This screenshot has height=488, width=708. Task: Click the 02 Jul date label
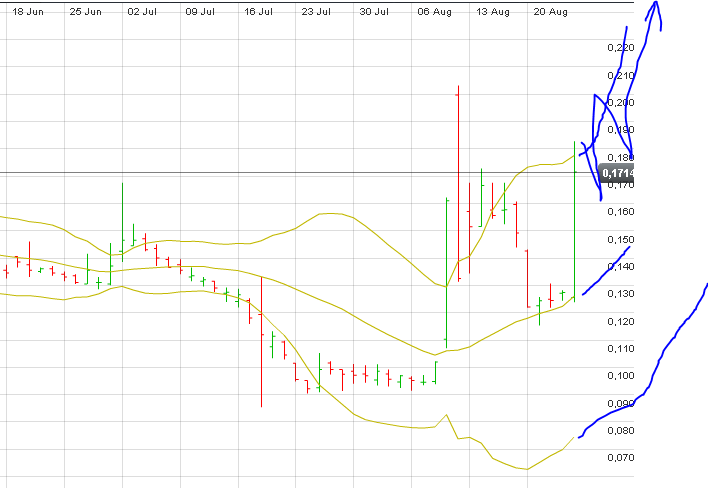(144, 13)
